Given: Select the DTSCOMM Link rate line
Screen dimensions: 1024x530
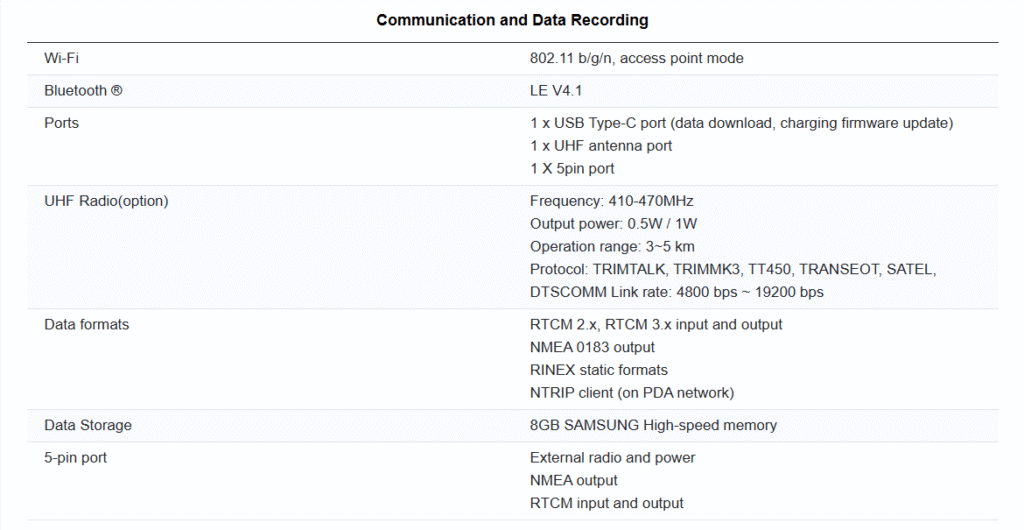Looking at the screenshot, I should (x=676, y=292).
